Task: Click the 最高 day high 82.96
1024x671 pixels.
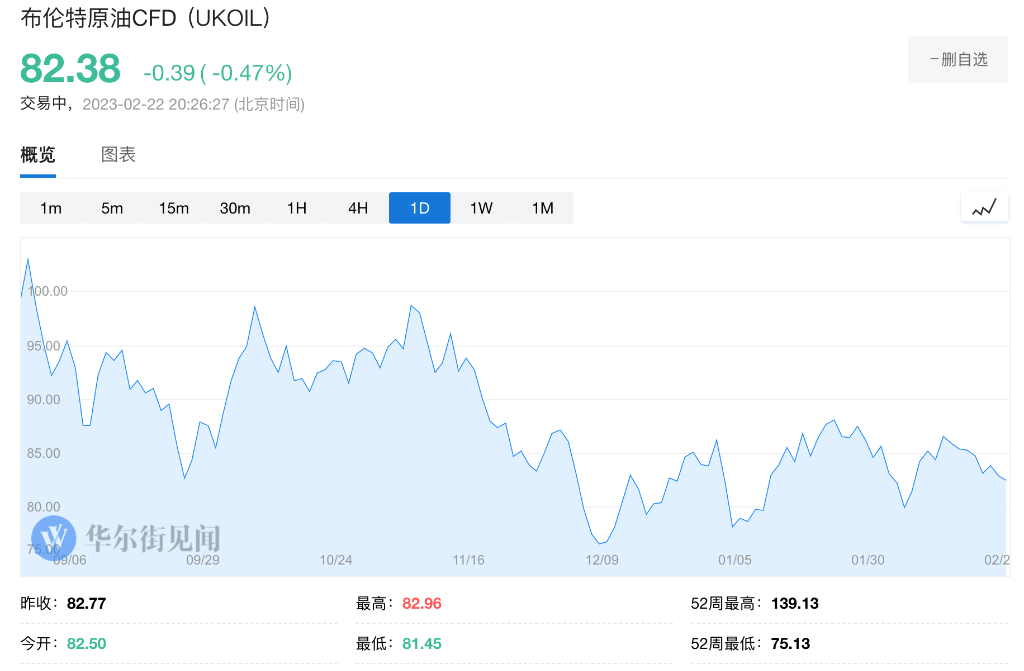Action: (420, 603)
